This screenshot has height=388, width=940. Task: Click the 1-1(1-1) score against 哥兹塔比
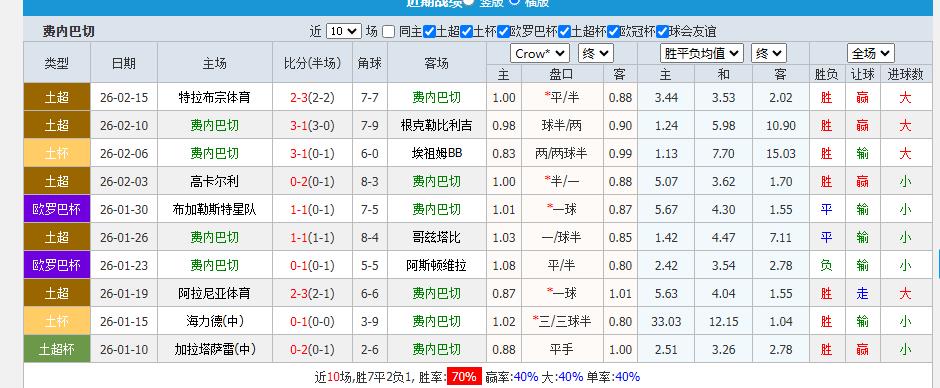312,237
